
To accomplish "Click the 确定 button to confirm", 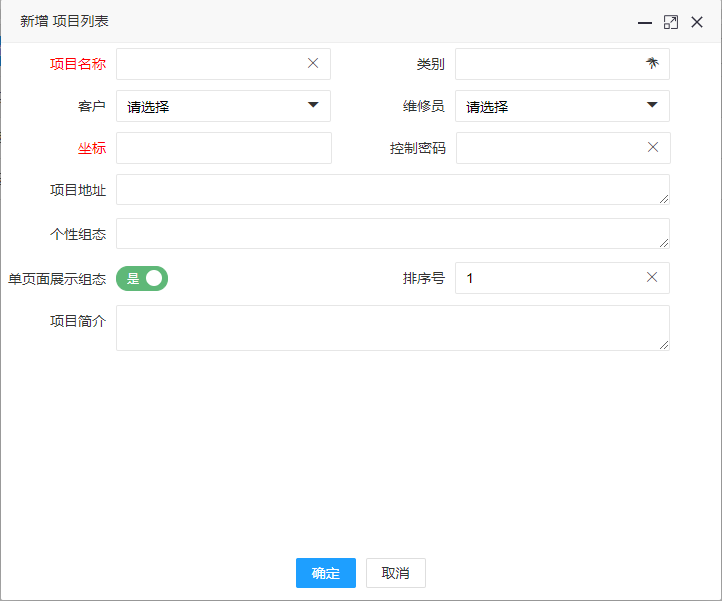I will point(326,573).
